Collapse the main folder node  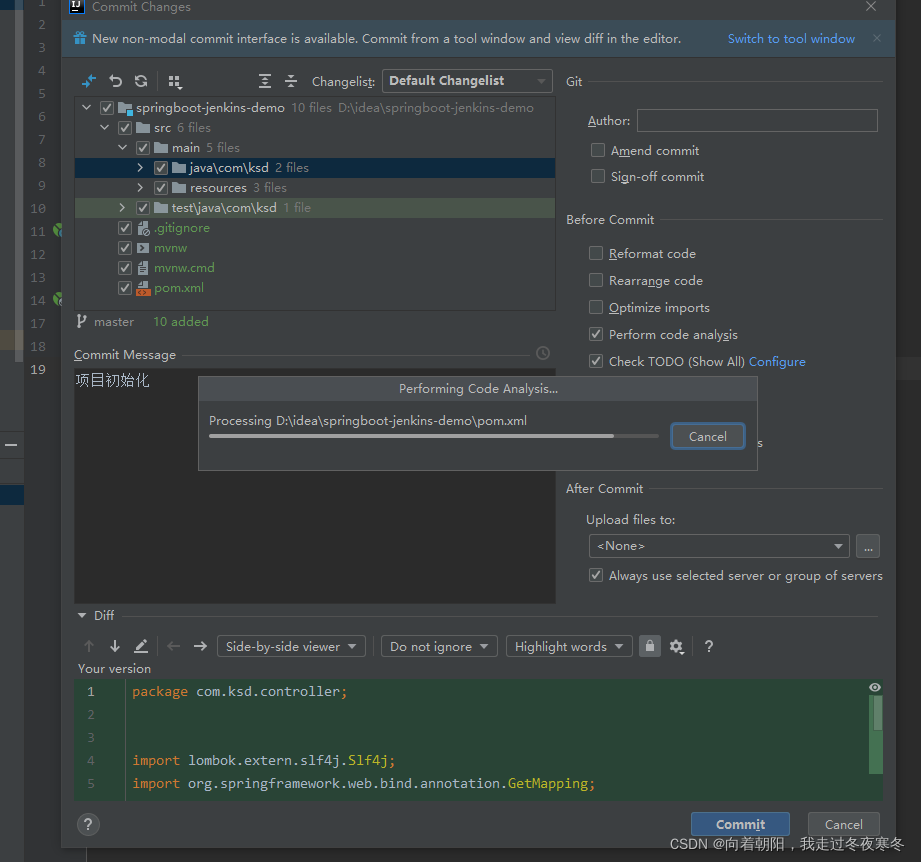[123, 147]
